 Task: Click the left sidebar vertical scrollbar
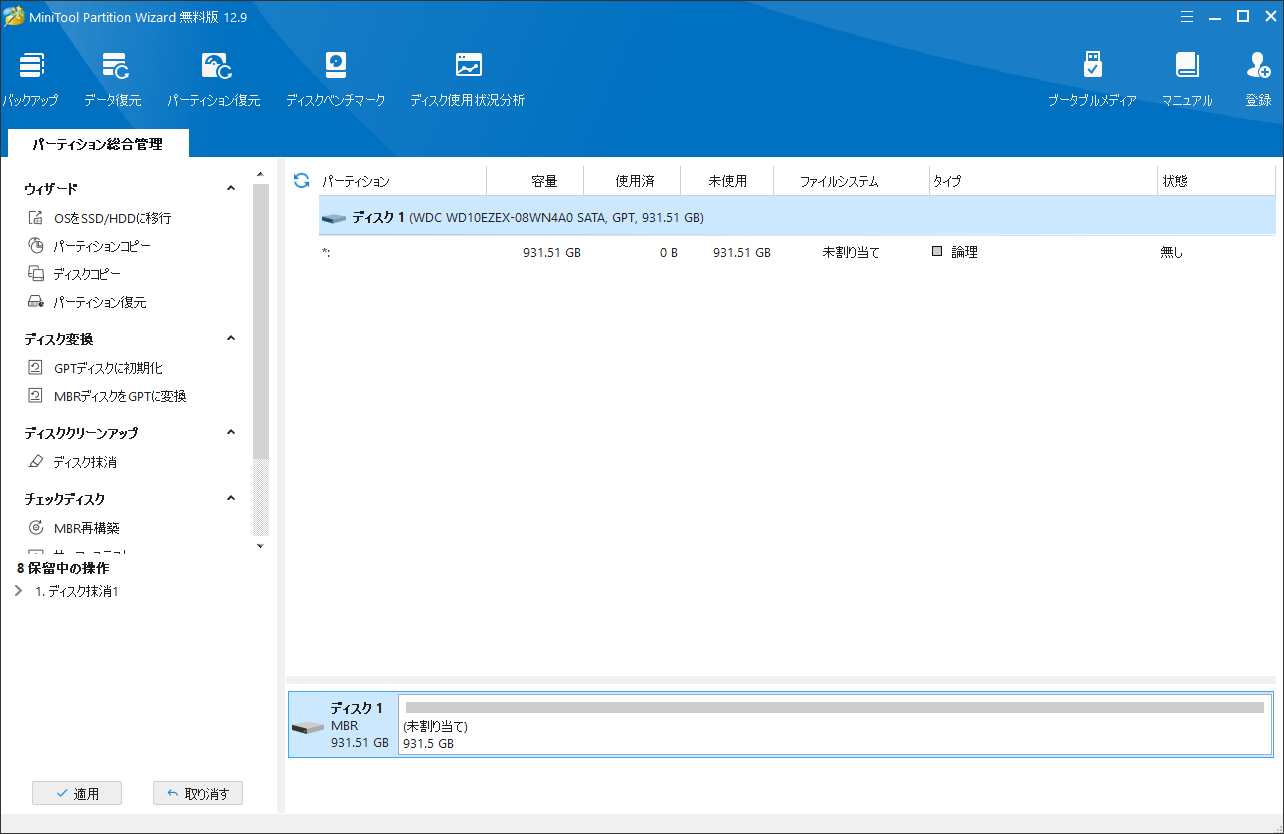click(261, 320)
